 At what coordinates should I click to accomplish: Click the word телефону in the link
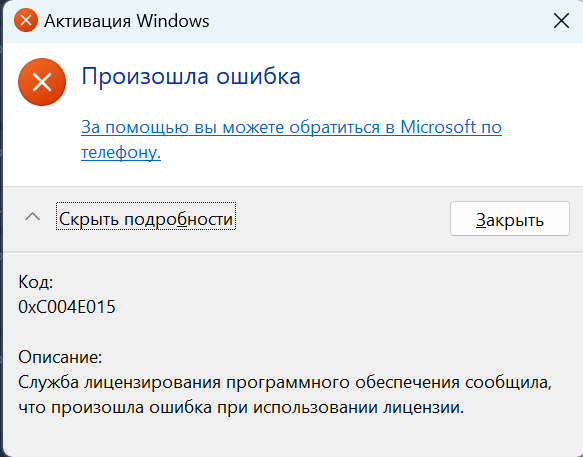click(121, 152)
